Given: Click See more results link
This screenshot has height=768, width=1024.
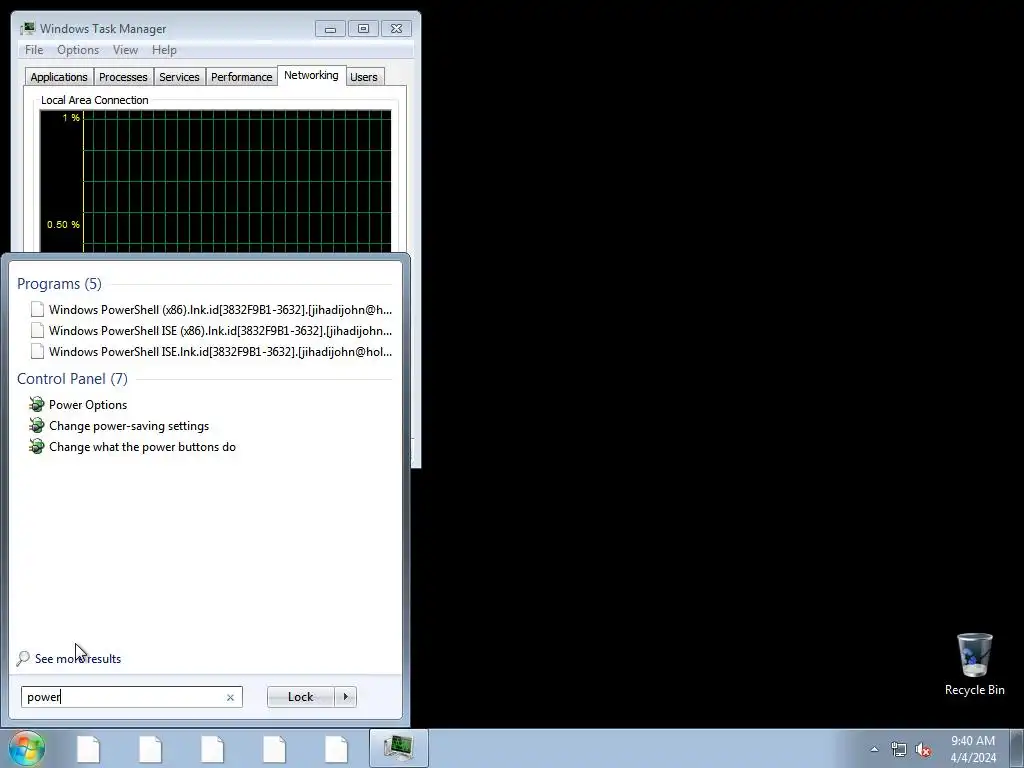Looking at the screenshot, I should 78,658.
